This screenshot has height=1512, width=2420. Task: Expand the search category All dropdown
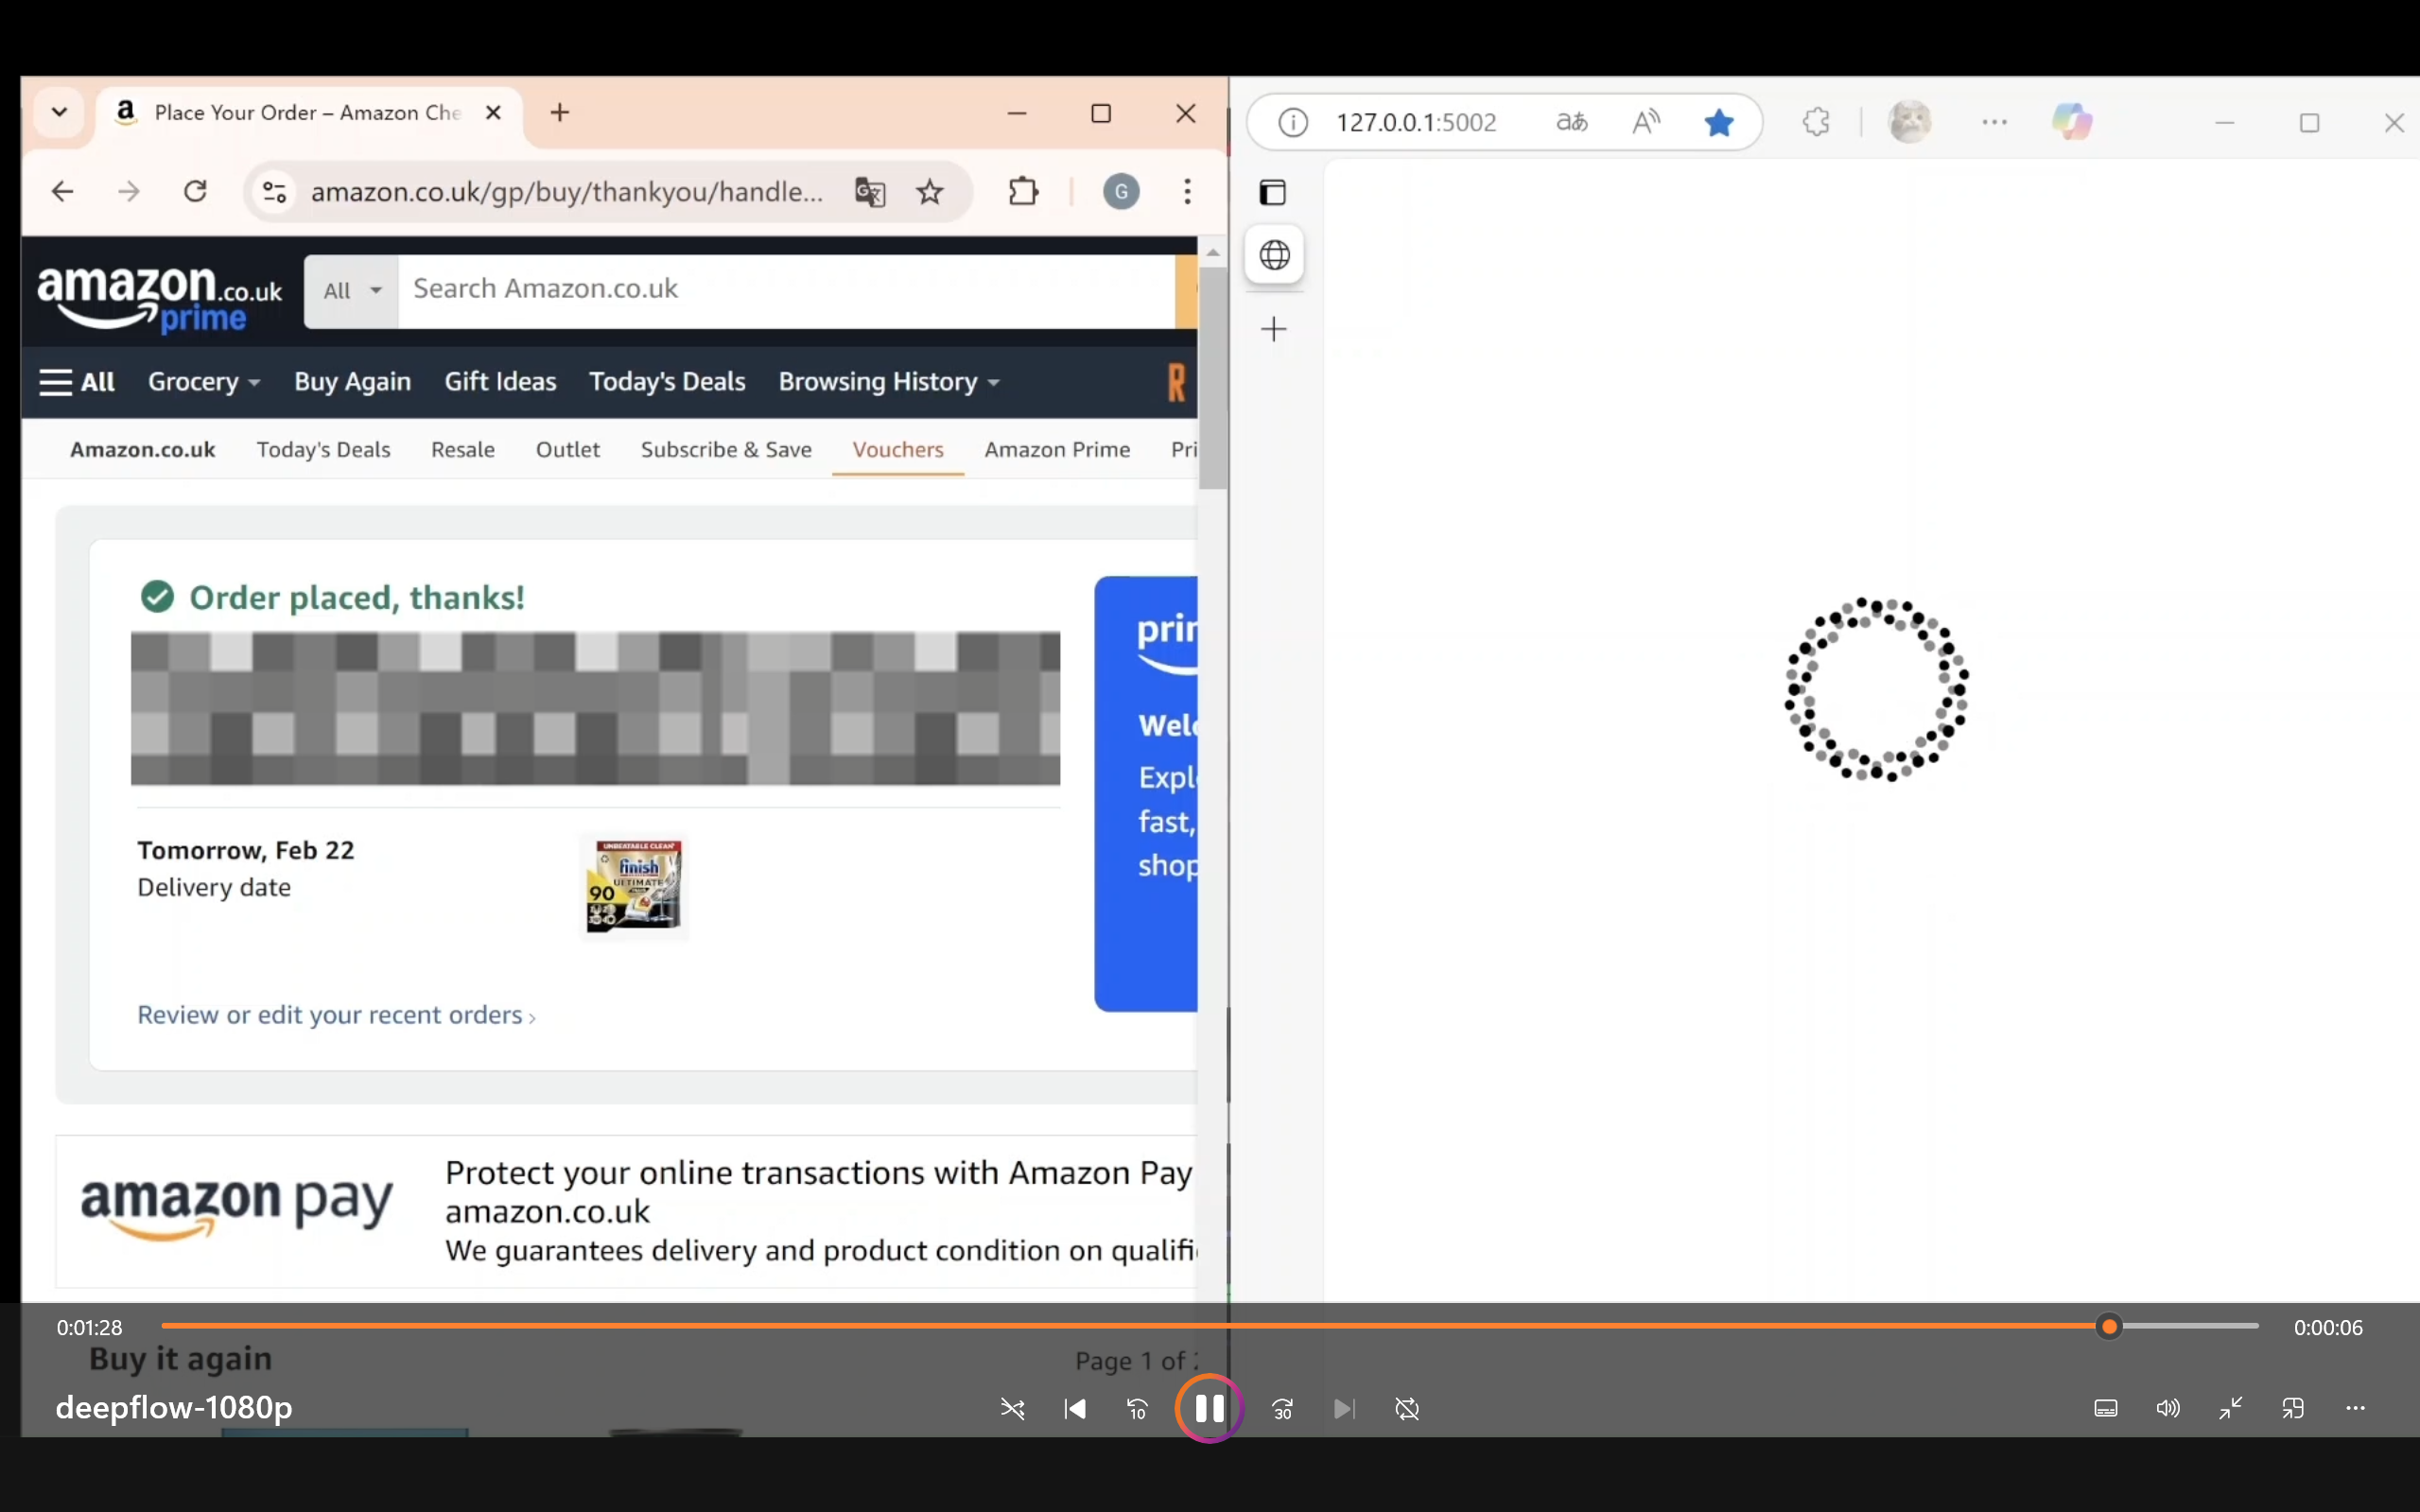pos(352,291)
